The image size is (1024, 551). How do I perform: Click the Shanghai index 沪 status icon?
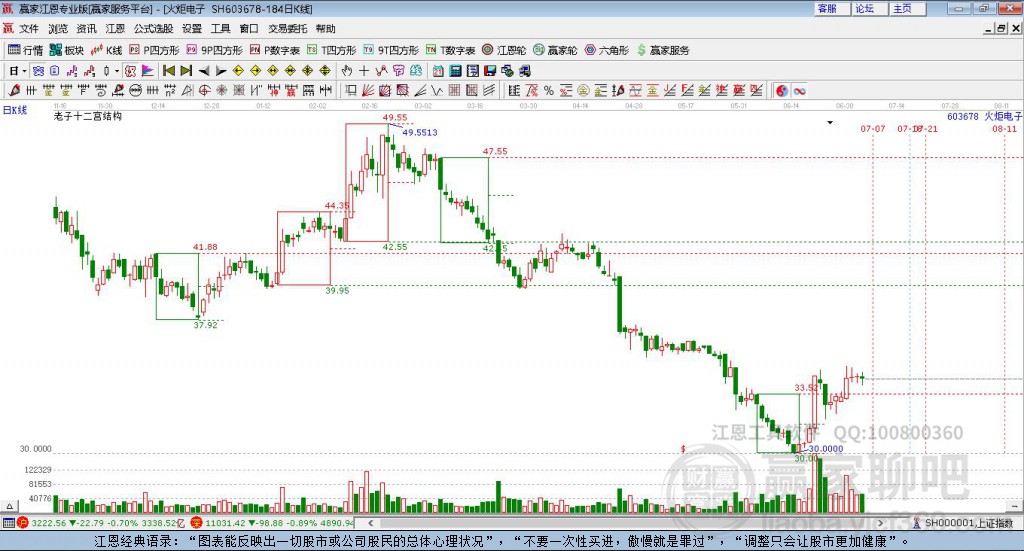pos(23,523)
